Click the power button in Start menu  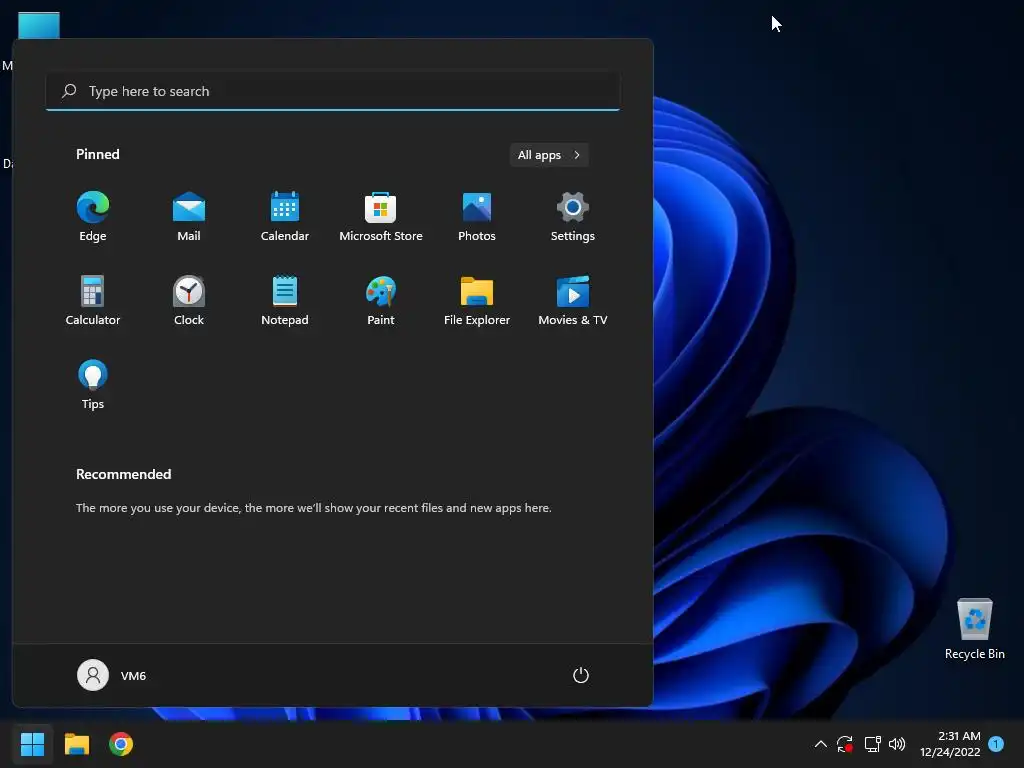[x=581, y=675]
